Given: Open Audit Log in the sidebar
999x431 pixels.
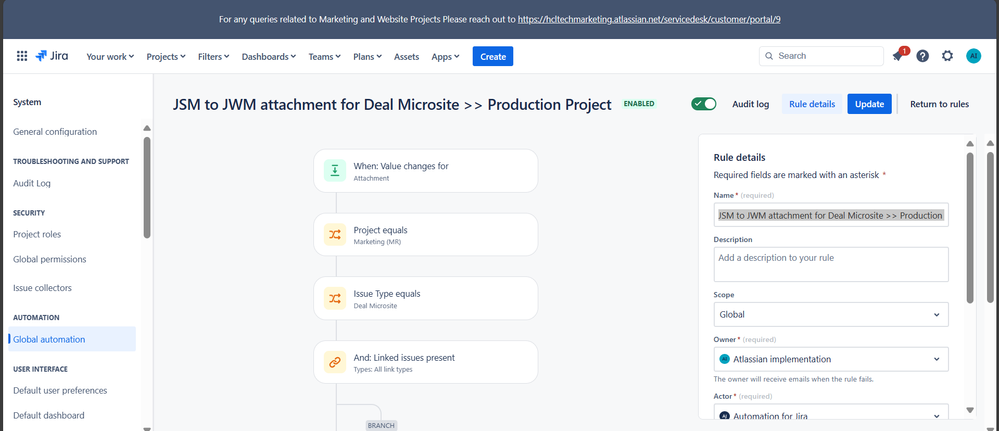Looking at the screenshot, I should pos(32,183).
